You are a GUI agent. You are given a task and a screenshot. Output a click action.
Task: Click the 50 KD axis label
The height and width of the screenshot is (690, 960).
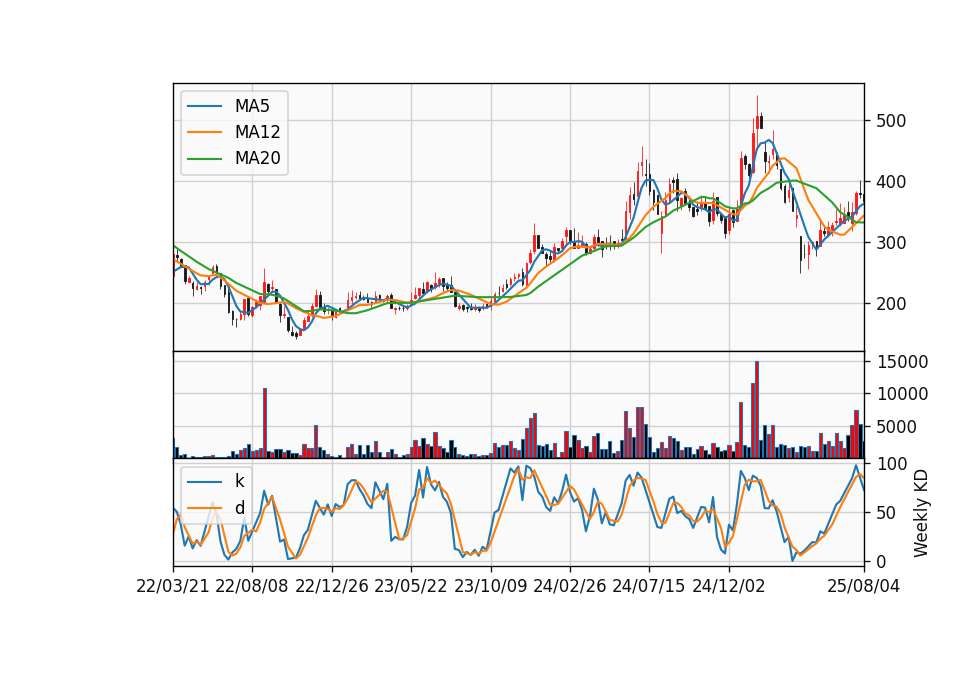[x=886, y=512]
